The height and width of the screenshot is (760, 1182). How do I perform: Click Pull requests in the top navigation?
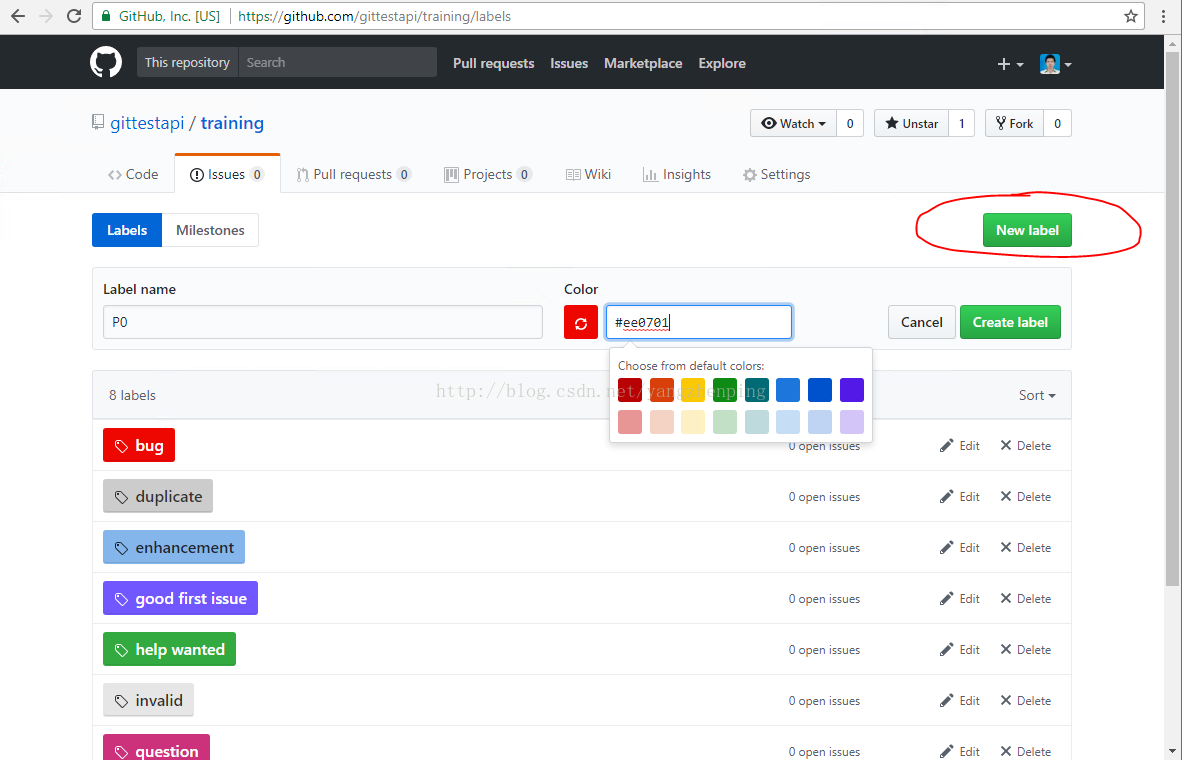(x=494, y=63)
